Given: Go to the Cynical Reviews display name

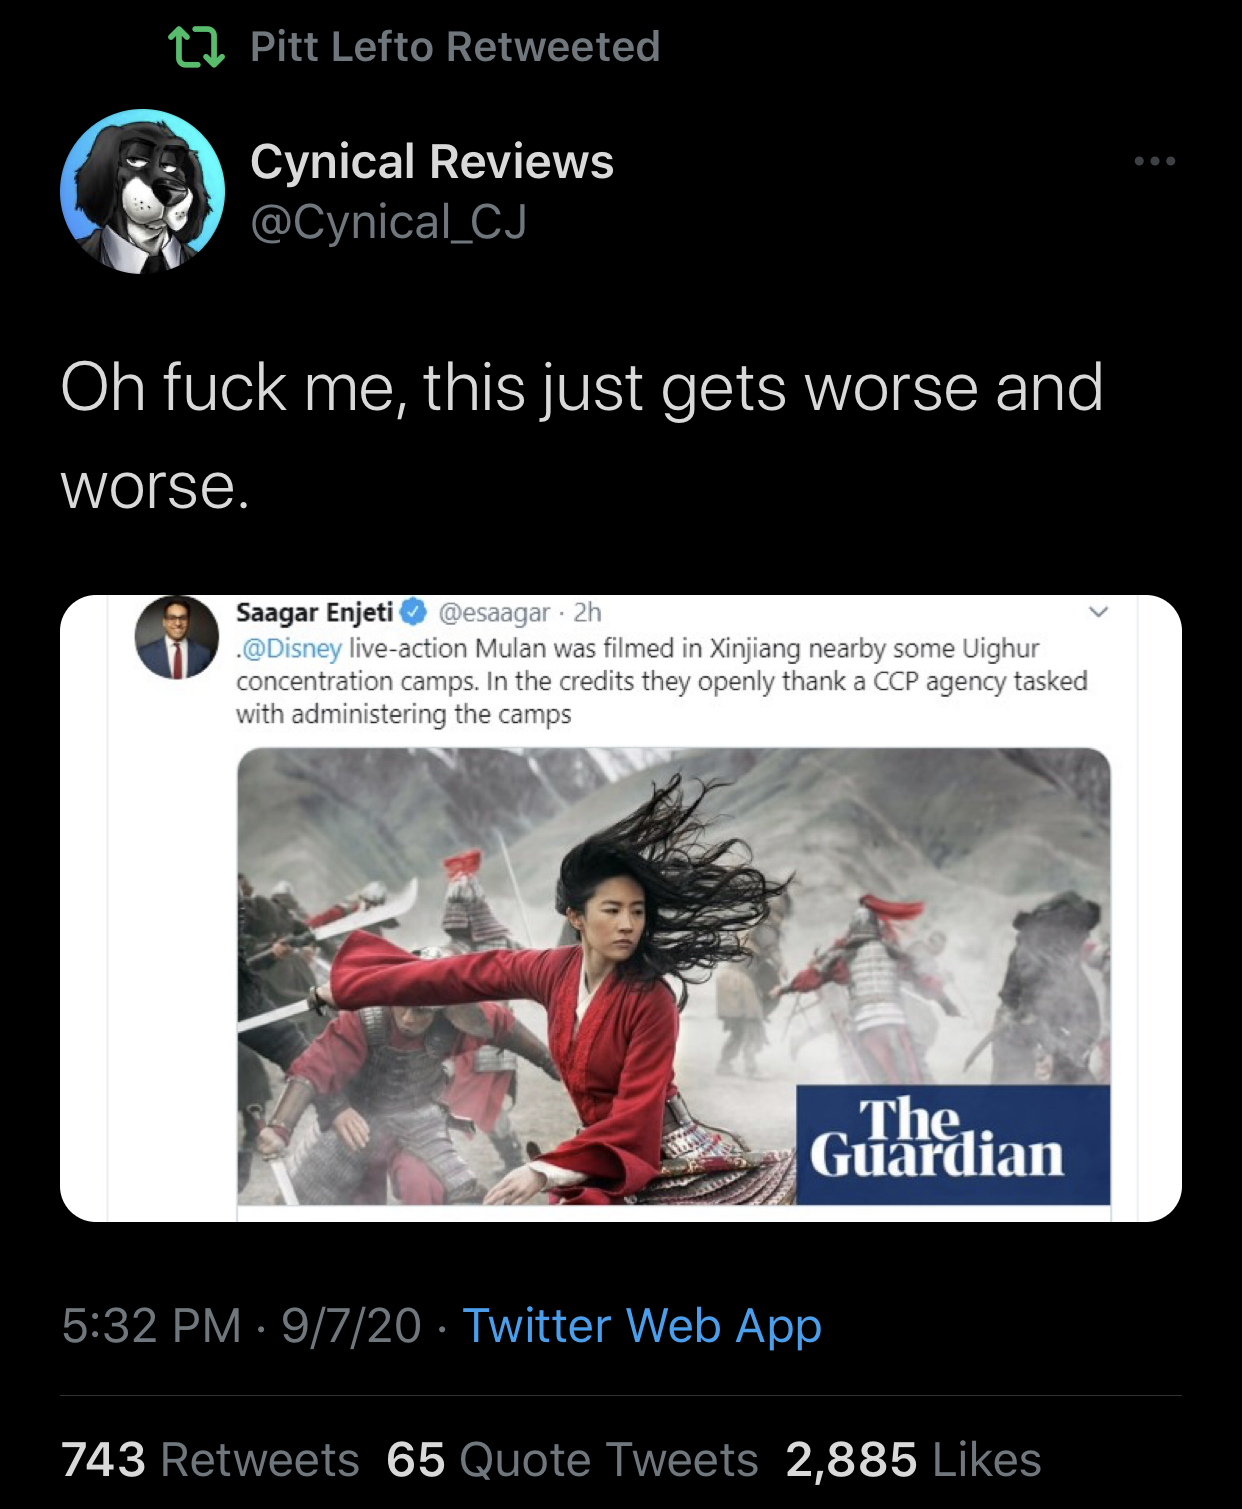Looking at the screenshot, I should pyautogui.click(x=432, y=162).
